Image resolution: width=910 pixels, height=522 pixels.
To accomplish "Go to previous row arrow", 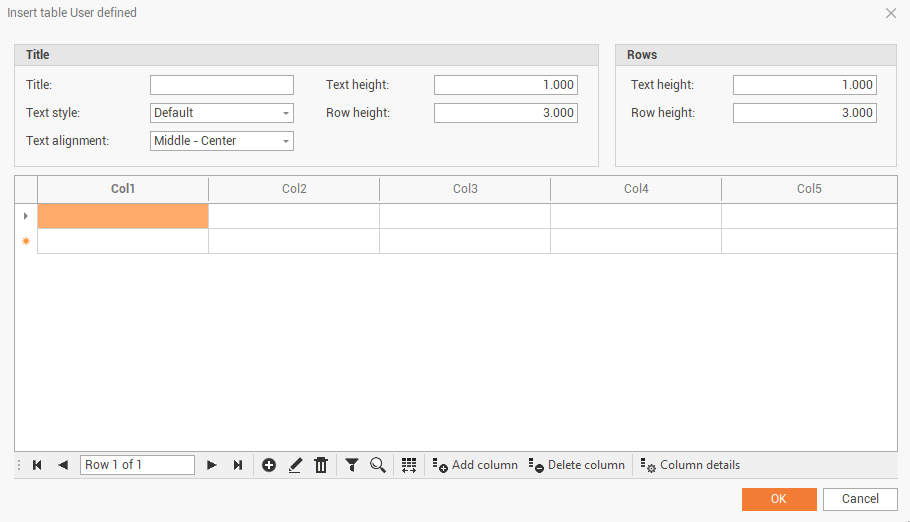I will coord(63,465).
